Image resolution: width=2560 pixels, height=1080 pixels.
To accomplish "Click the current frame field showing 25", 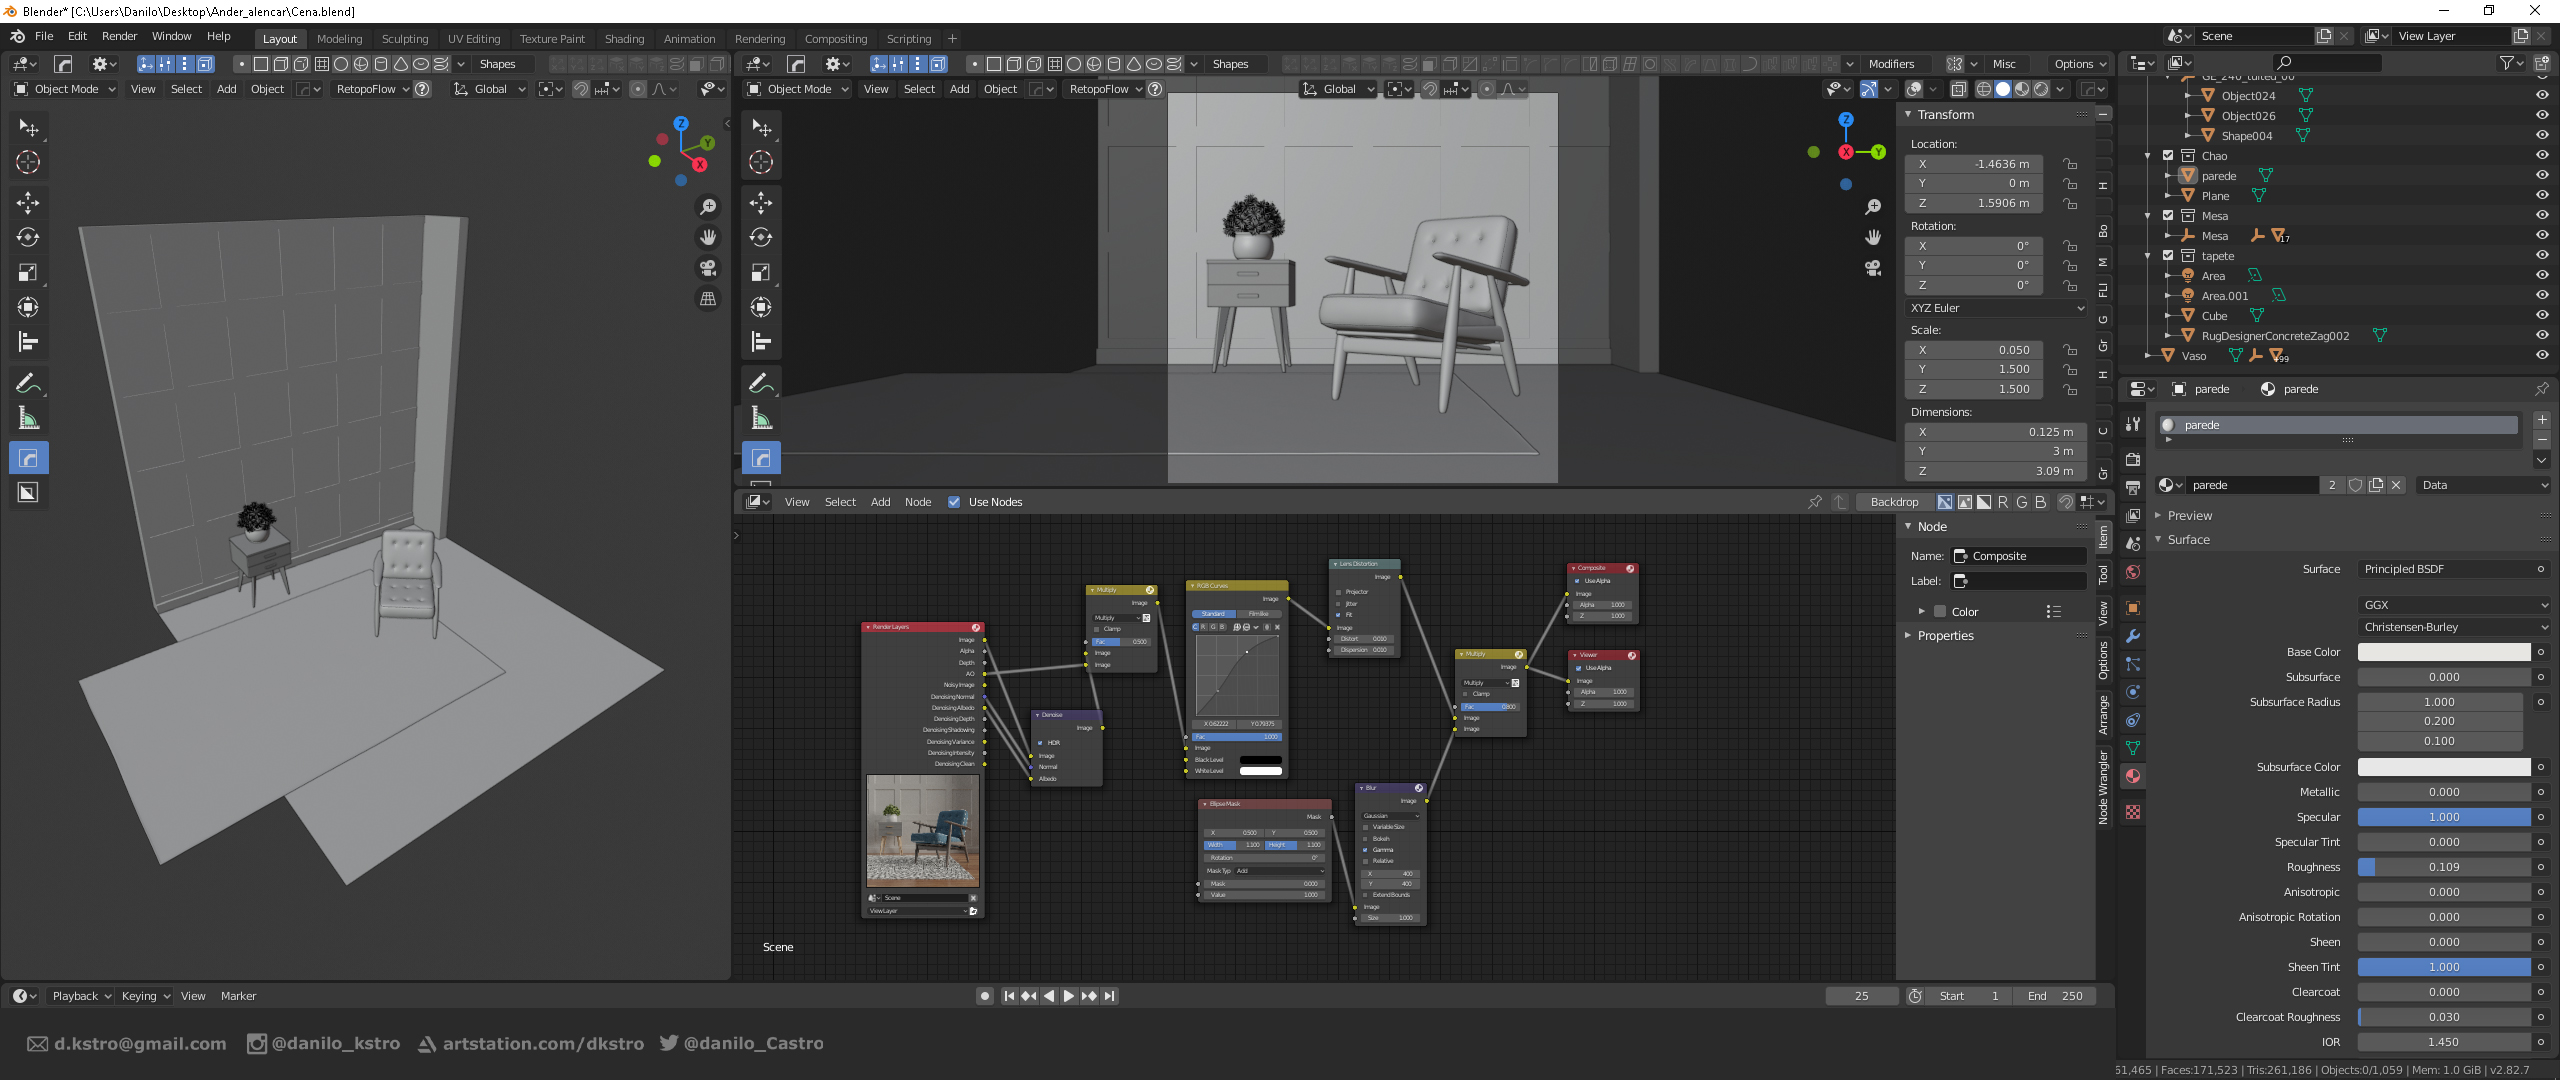I will (1861, 996).
